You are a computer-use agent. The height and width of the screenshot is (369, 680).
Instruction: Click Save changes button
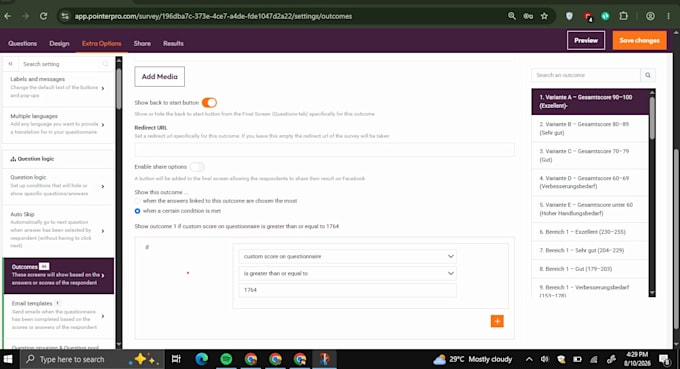639,40
